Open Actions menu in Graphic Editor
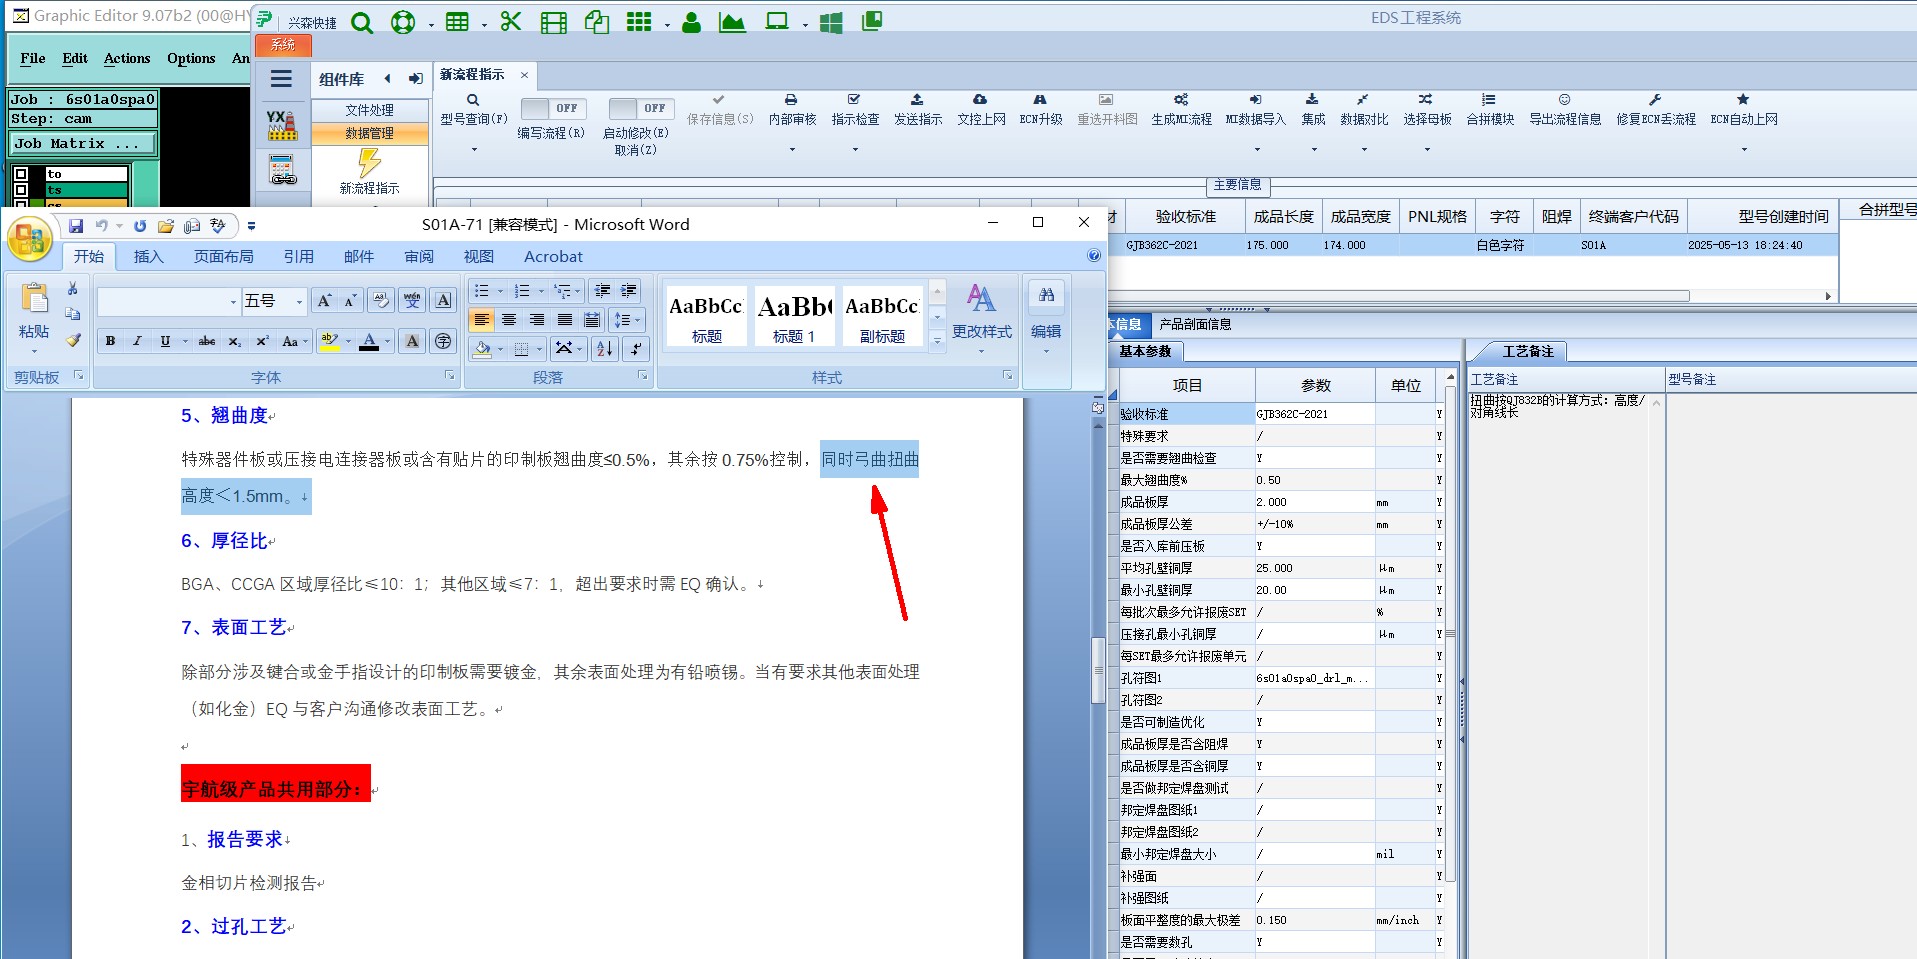The width and height of the screenshot is (1917, 959). point(127,59)
